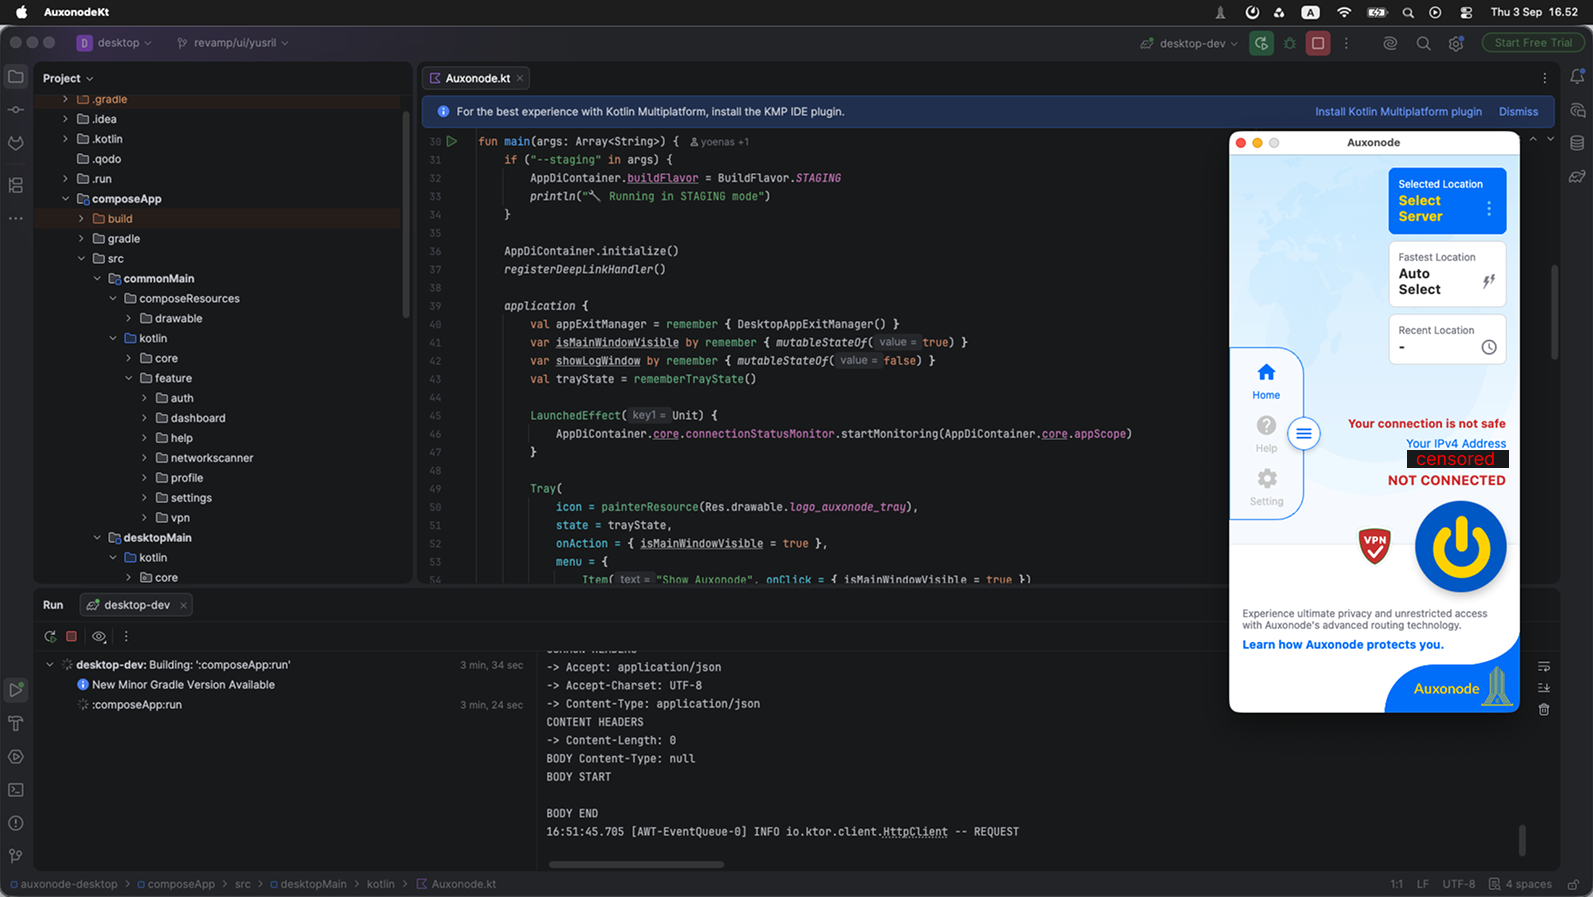The height and width of the screenshot is (897, 1593).
Task: Click the Start Free Trial button
Action: 1533,43
